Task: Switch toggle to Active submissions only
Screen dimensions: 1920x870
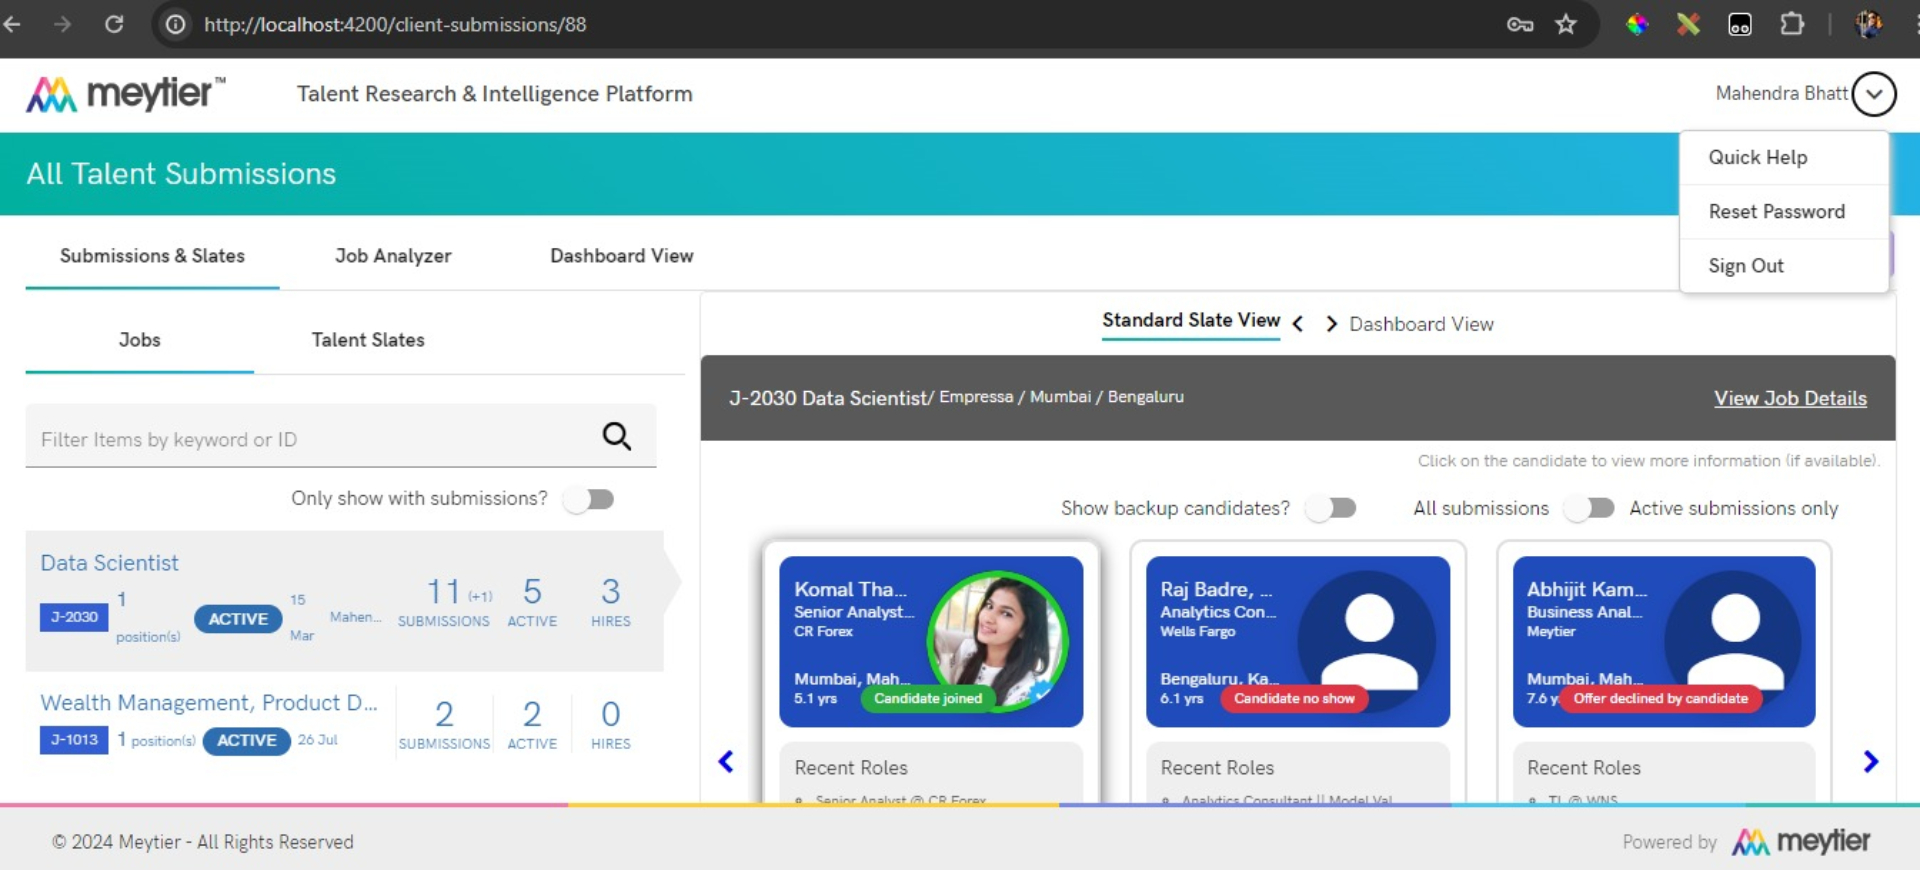Action: click(1590, 508)
